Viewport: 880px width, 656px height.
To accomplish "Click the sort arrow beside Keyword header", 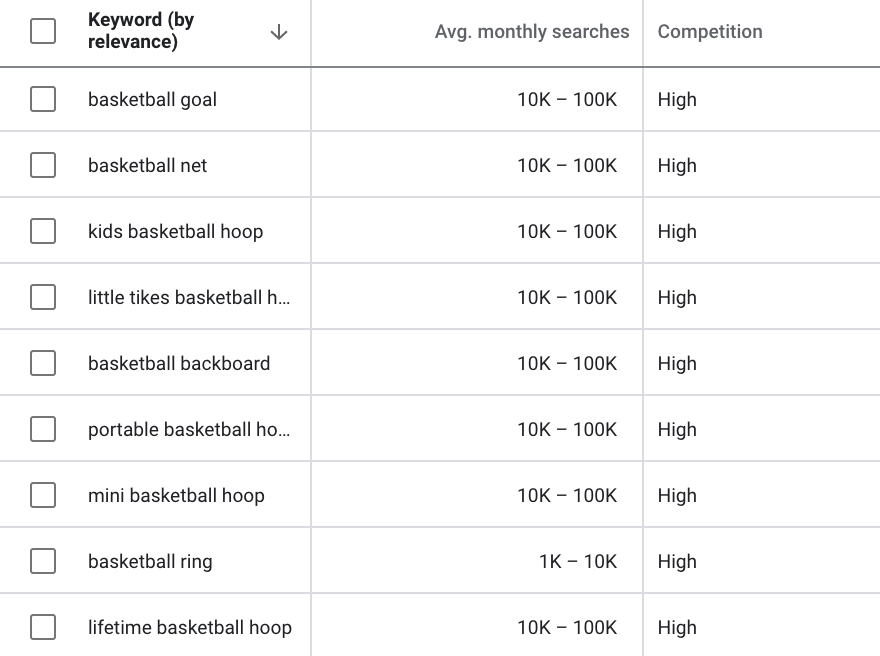I will [x=279, y=32].
